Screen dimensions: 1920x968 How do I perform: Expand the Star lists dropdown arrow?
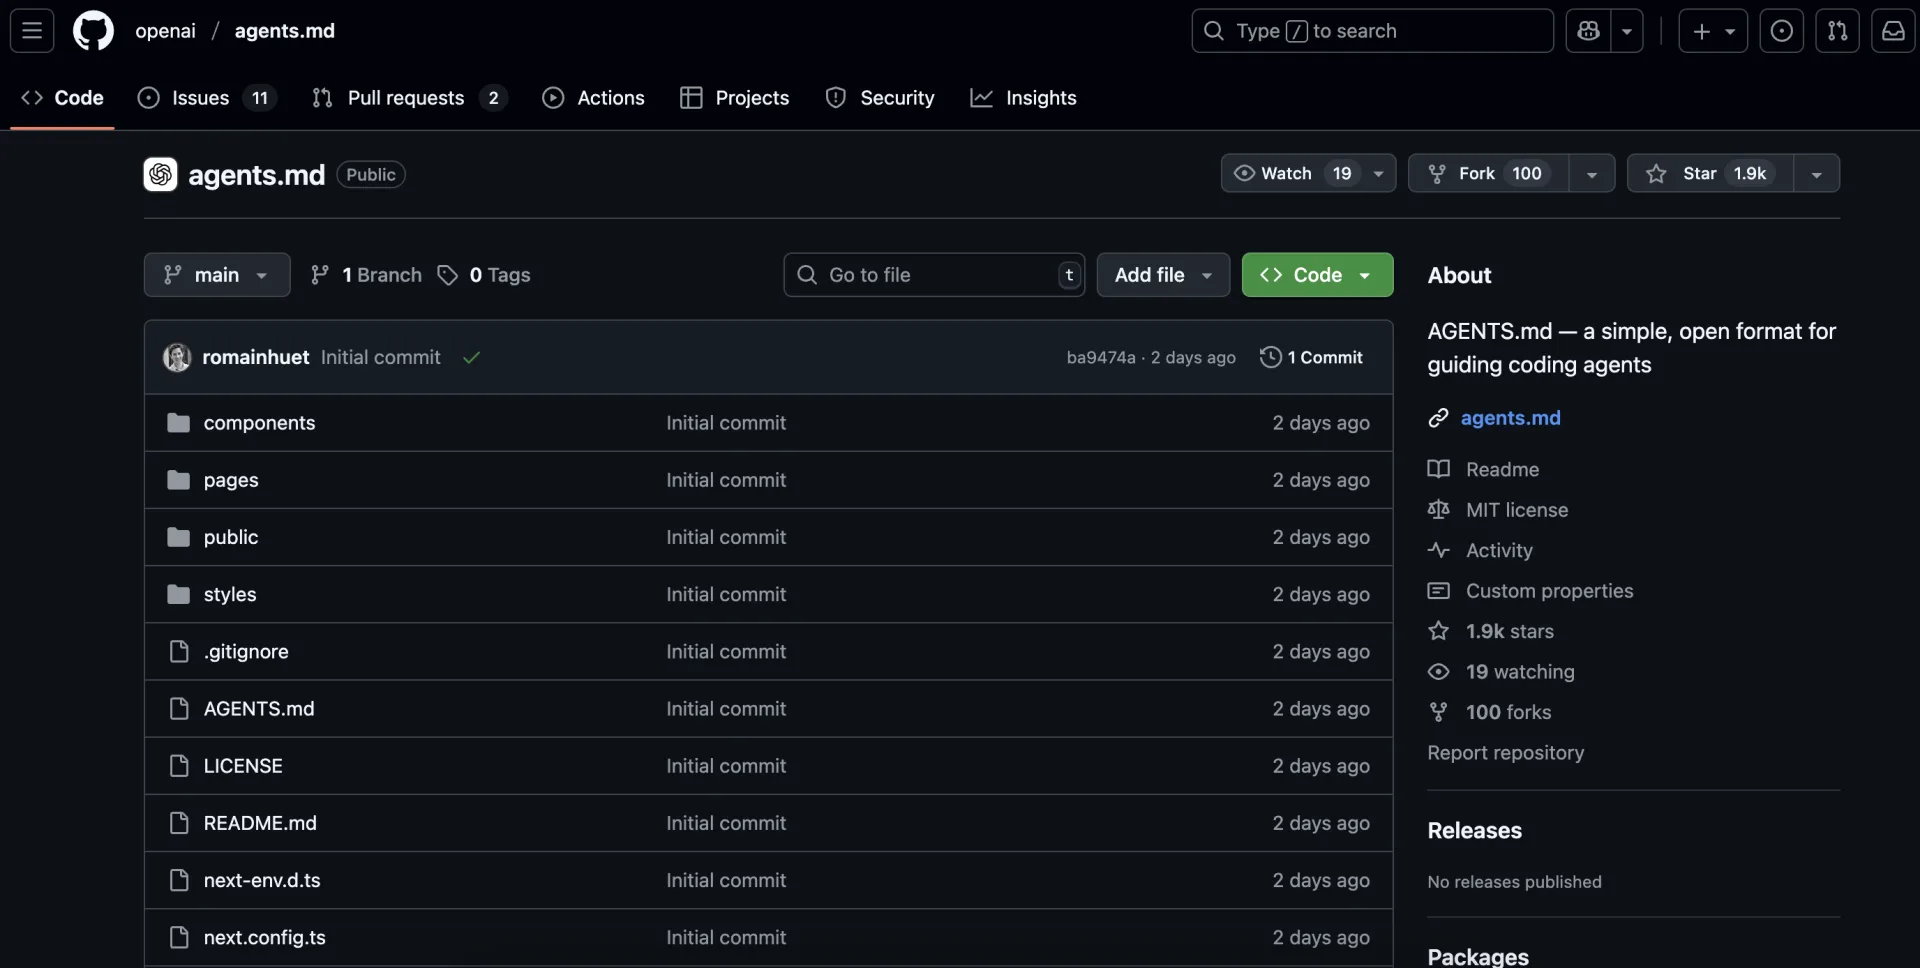(x=1817, y=173)
